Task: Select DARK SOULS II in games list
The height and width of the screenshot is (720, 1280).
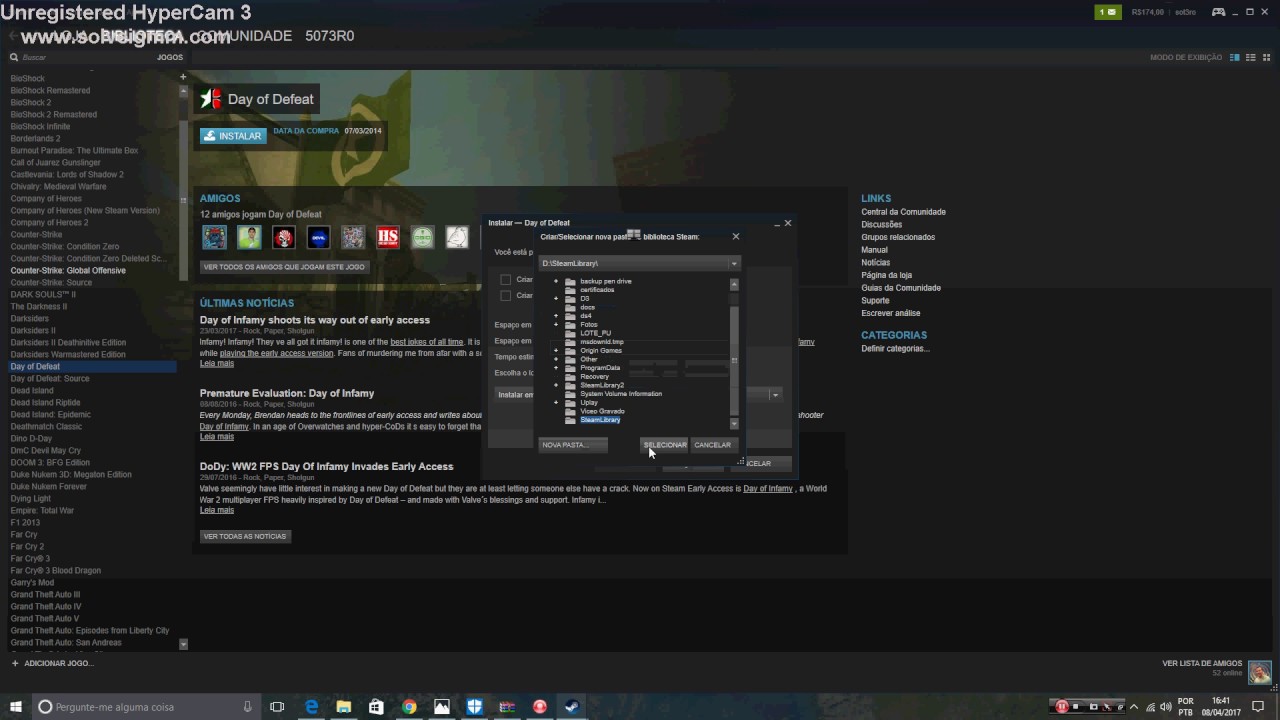Action: 43,295
